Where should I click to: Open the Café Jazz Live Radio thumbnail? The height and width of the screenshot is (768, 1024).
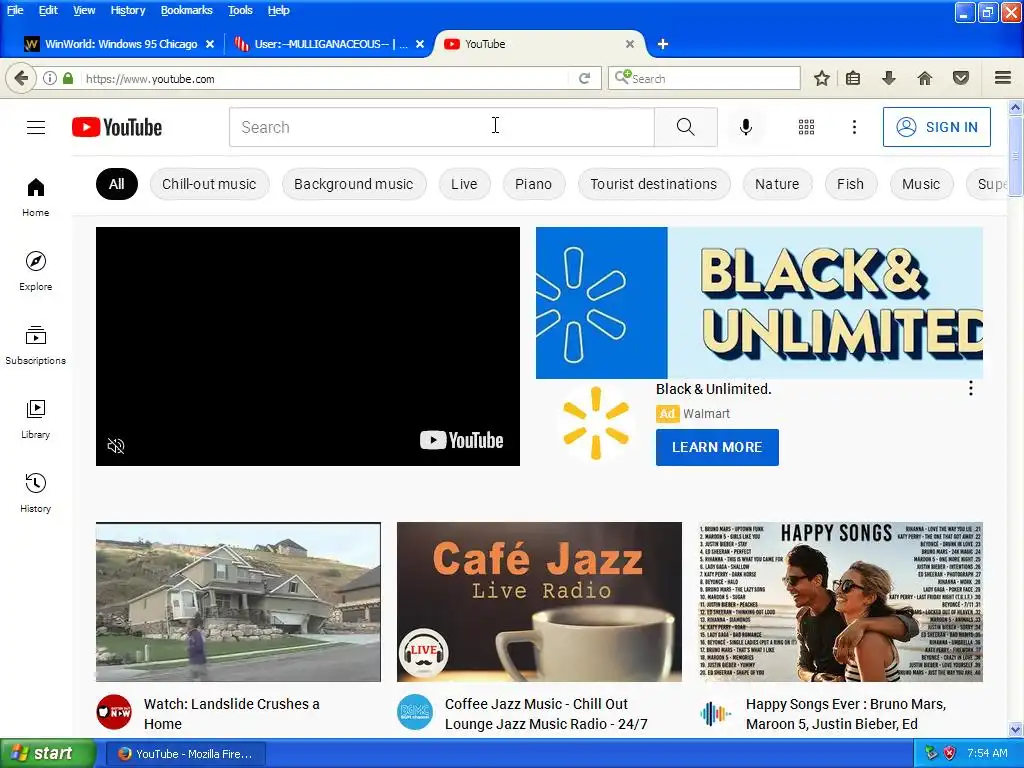click(x=539, y=601)
